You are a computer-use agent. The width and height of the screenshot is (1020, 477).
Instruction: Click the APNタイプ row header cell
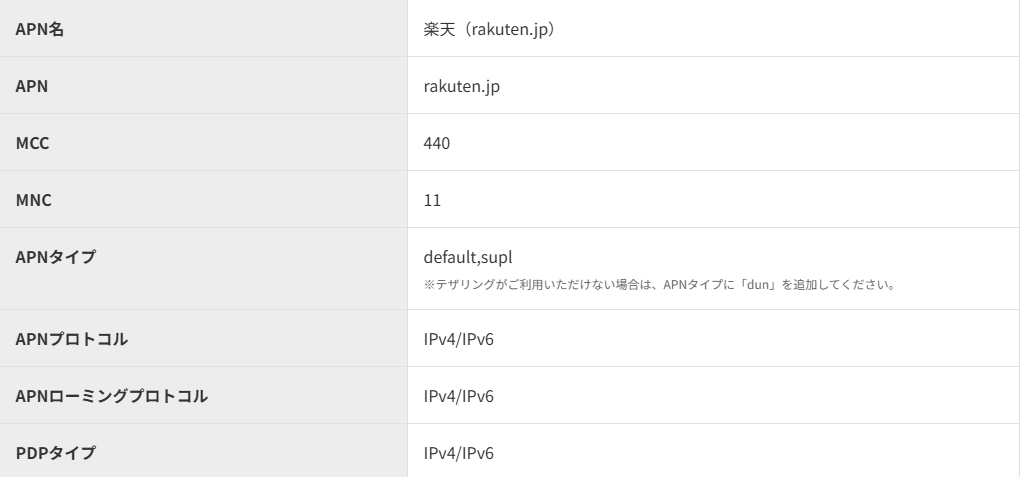56,257
